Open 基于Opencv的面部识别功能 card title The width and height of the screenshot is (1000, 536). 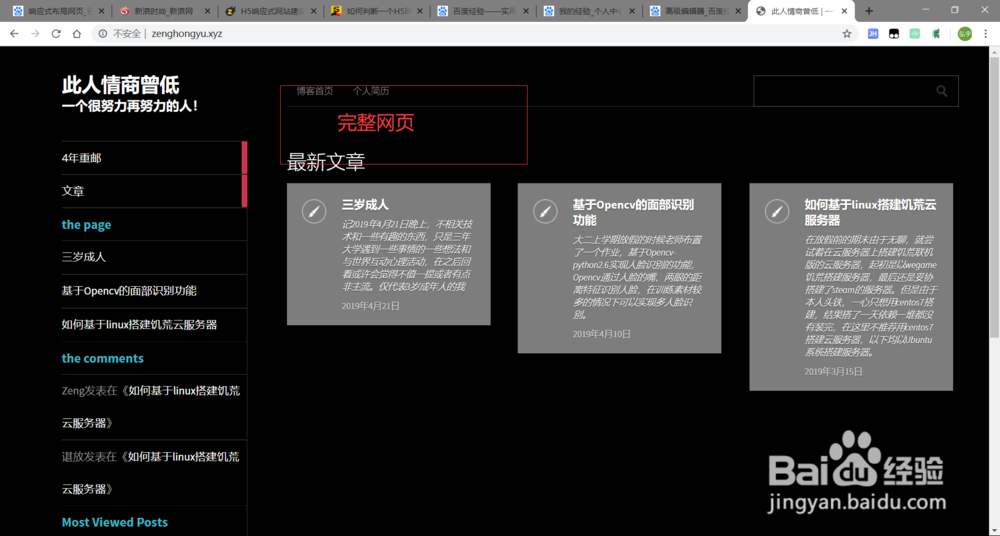coord(633,212)
